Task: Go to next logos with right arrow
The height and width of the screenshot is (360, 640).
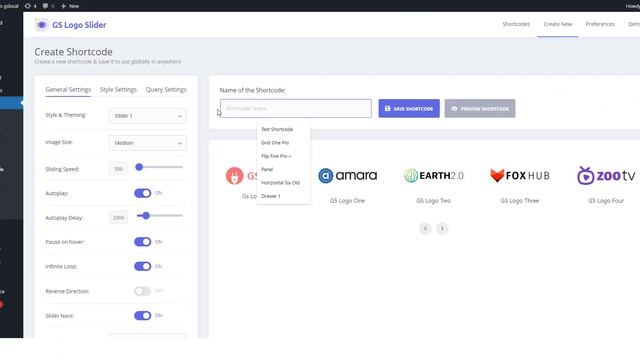Action: [x=442, y=228]
